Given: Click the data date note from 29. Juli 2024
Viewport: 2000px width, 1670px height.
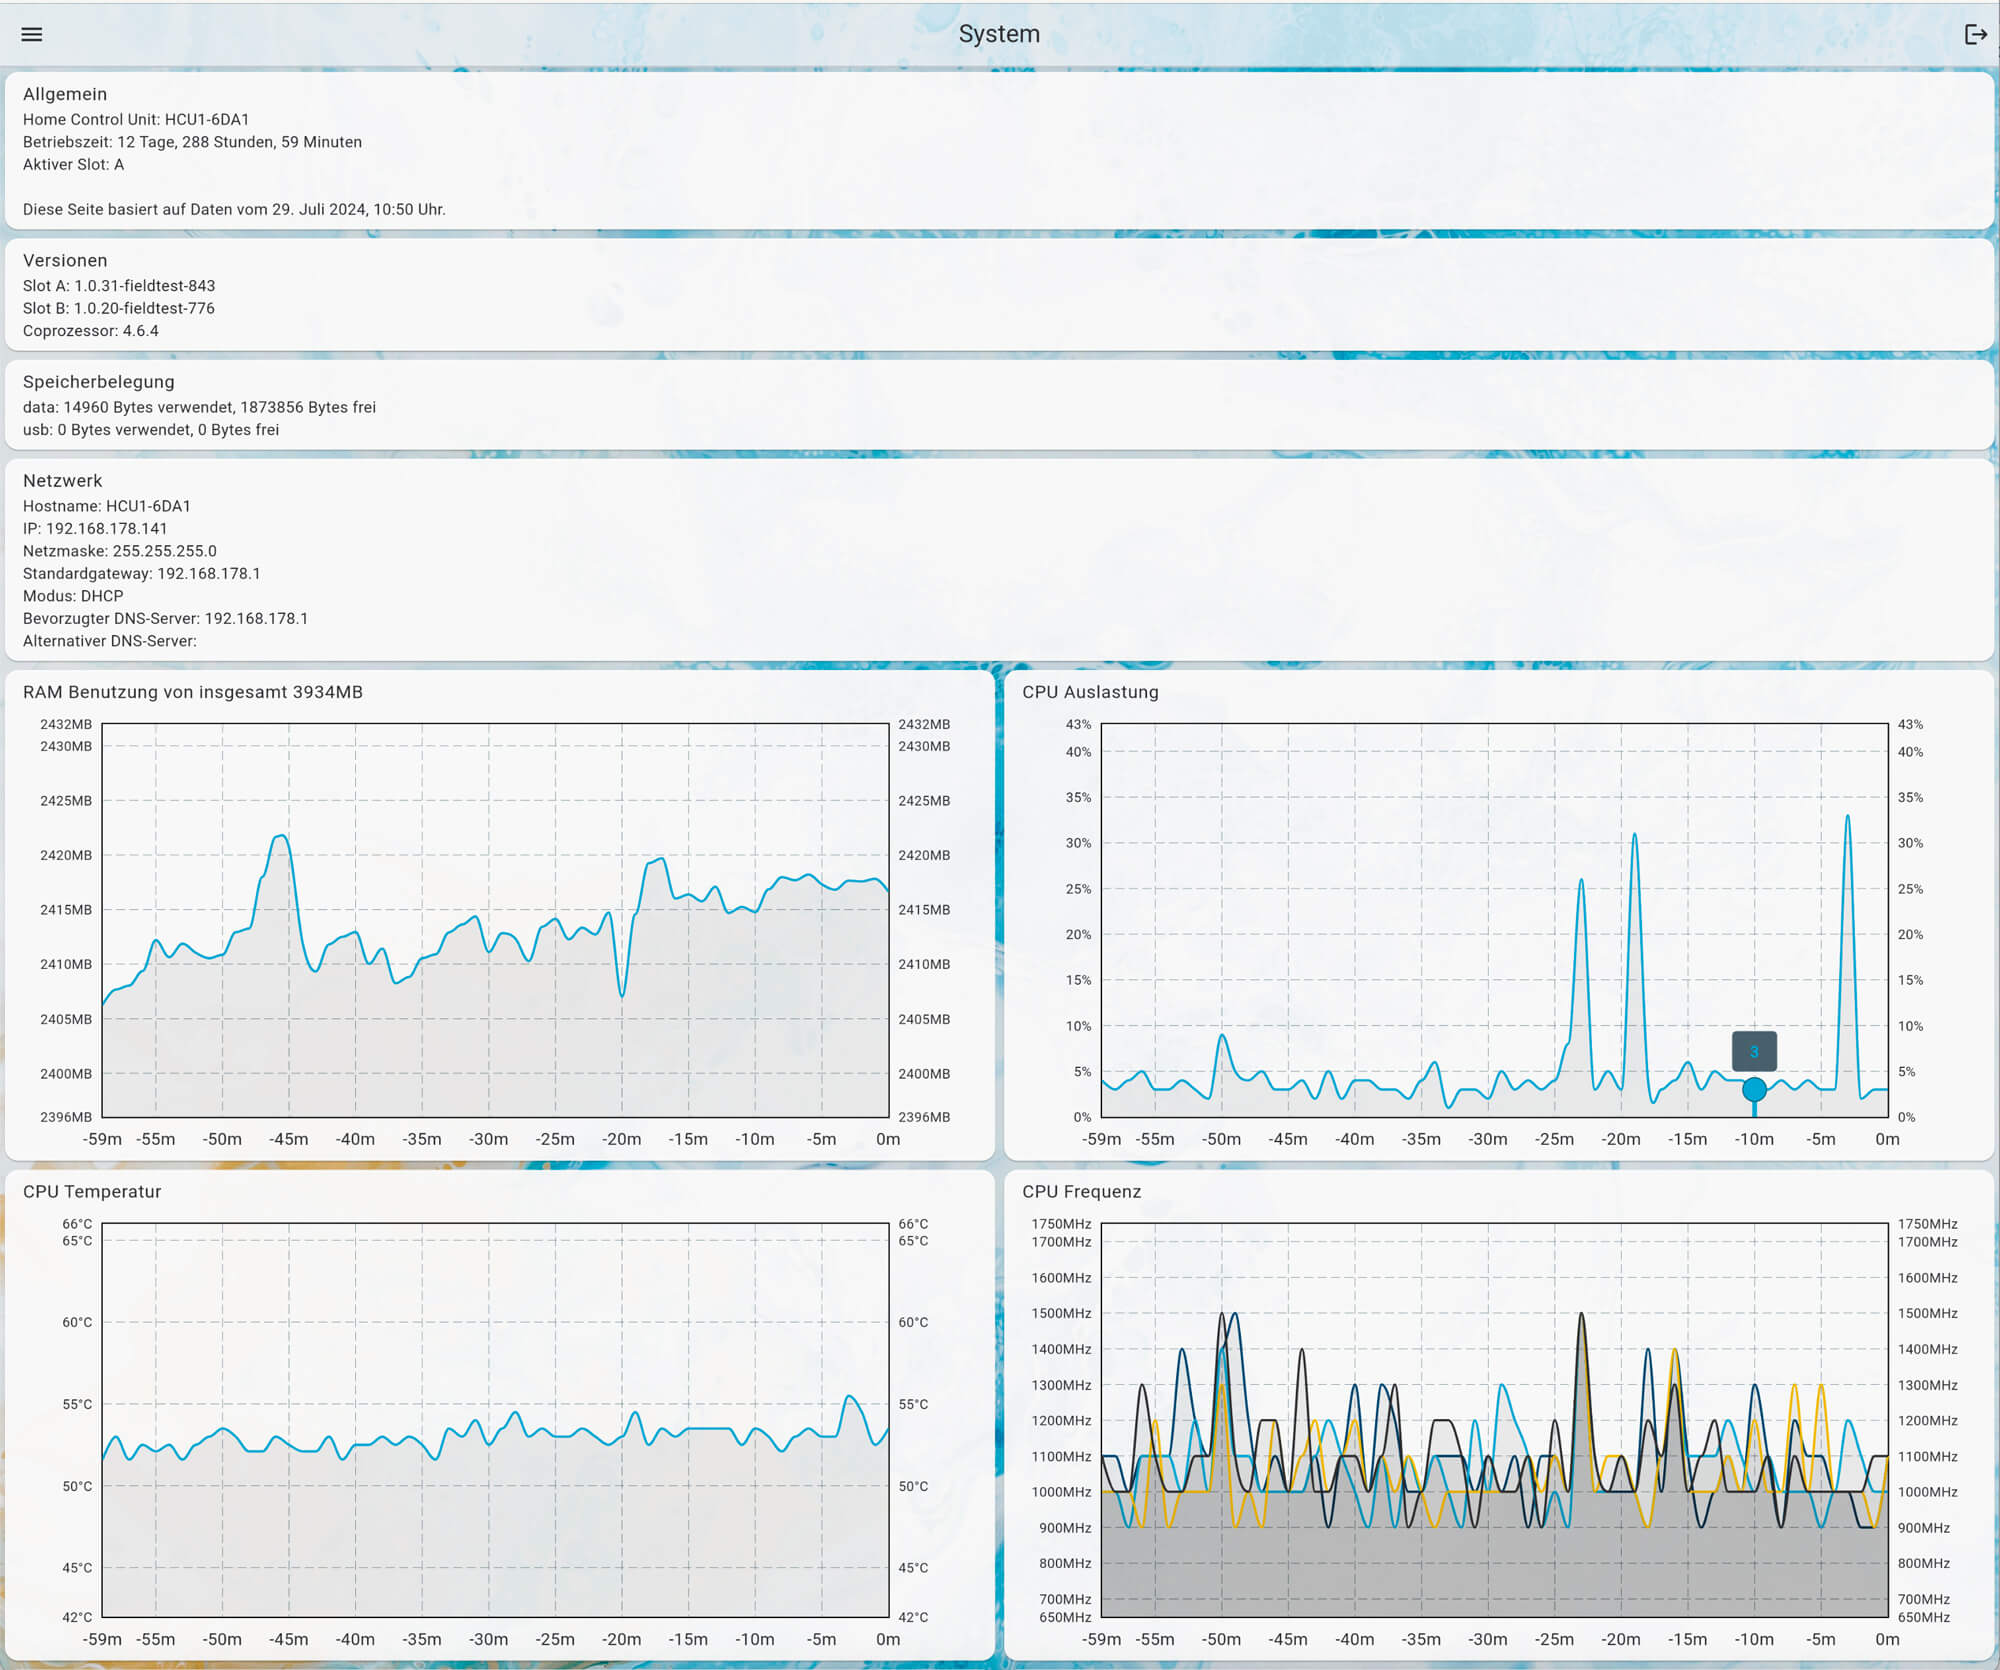Looking at the screenshot, I should pyautogui.click(x=234, y=209).
